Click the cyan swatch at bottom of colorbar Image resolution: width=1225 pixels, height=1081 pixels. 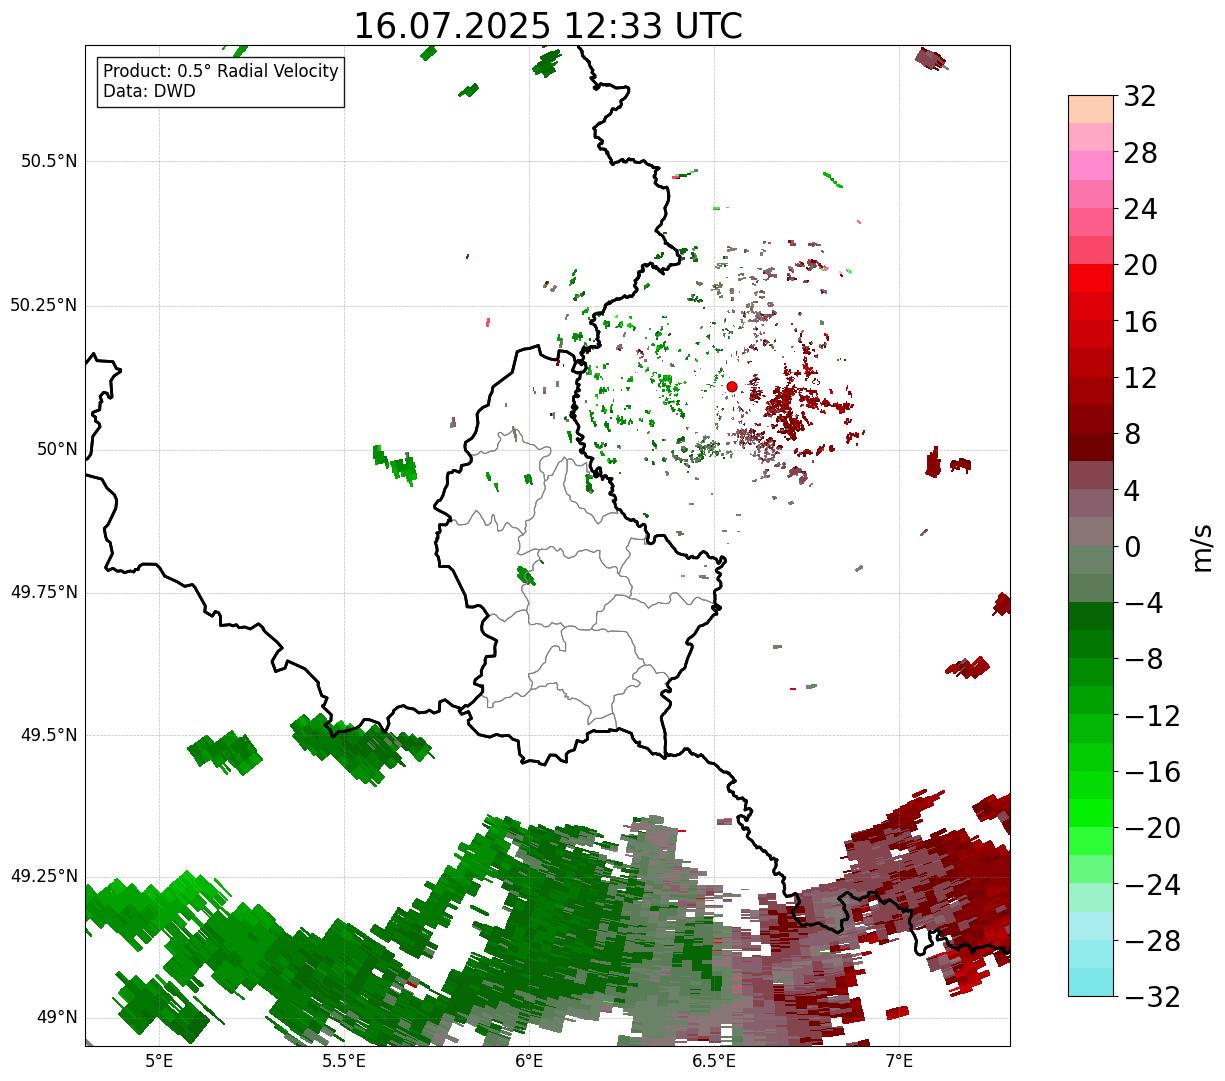1091,982
